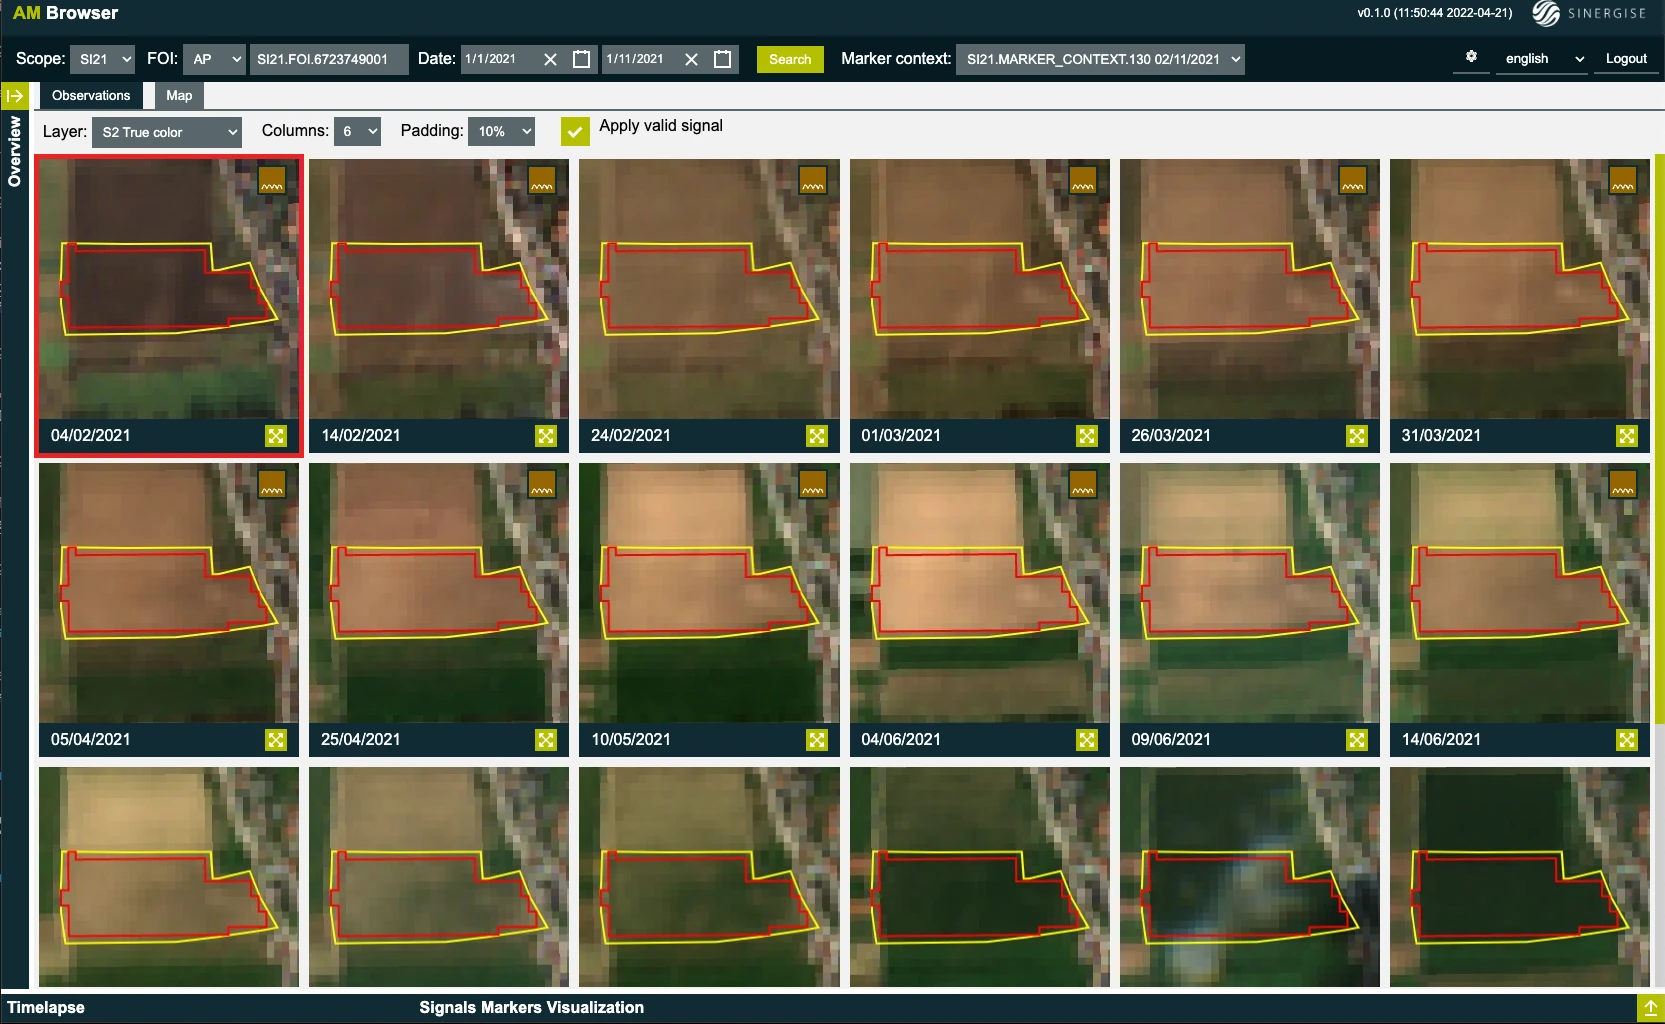Expand the Padding 10% dropdown
This screenshot has height=1024, width=1665.
502,131
